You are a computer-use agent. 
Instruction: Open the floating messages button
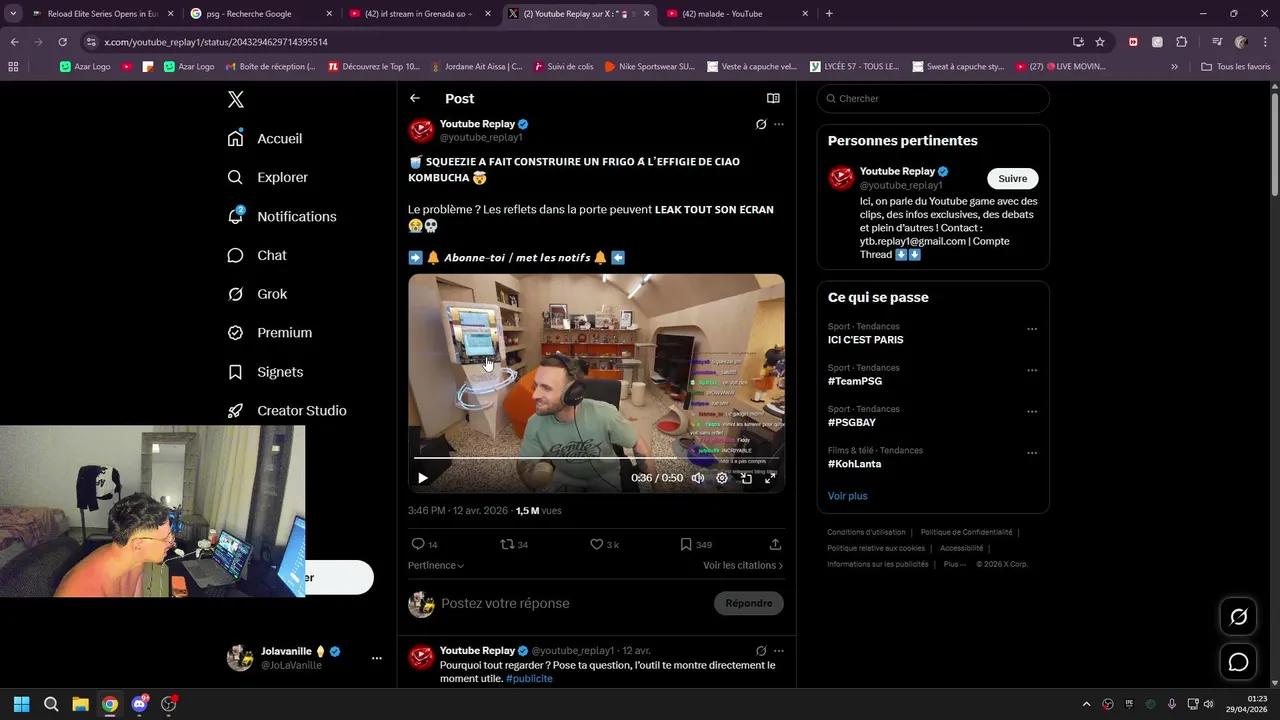click(x=1238, y=662)
